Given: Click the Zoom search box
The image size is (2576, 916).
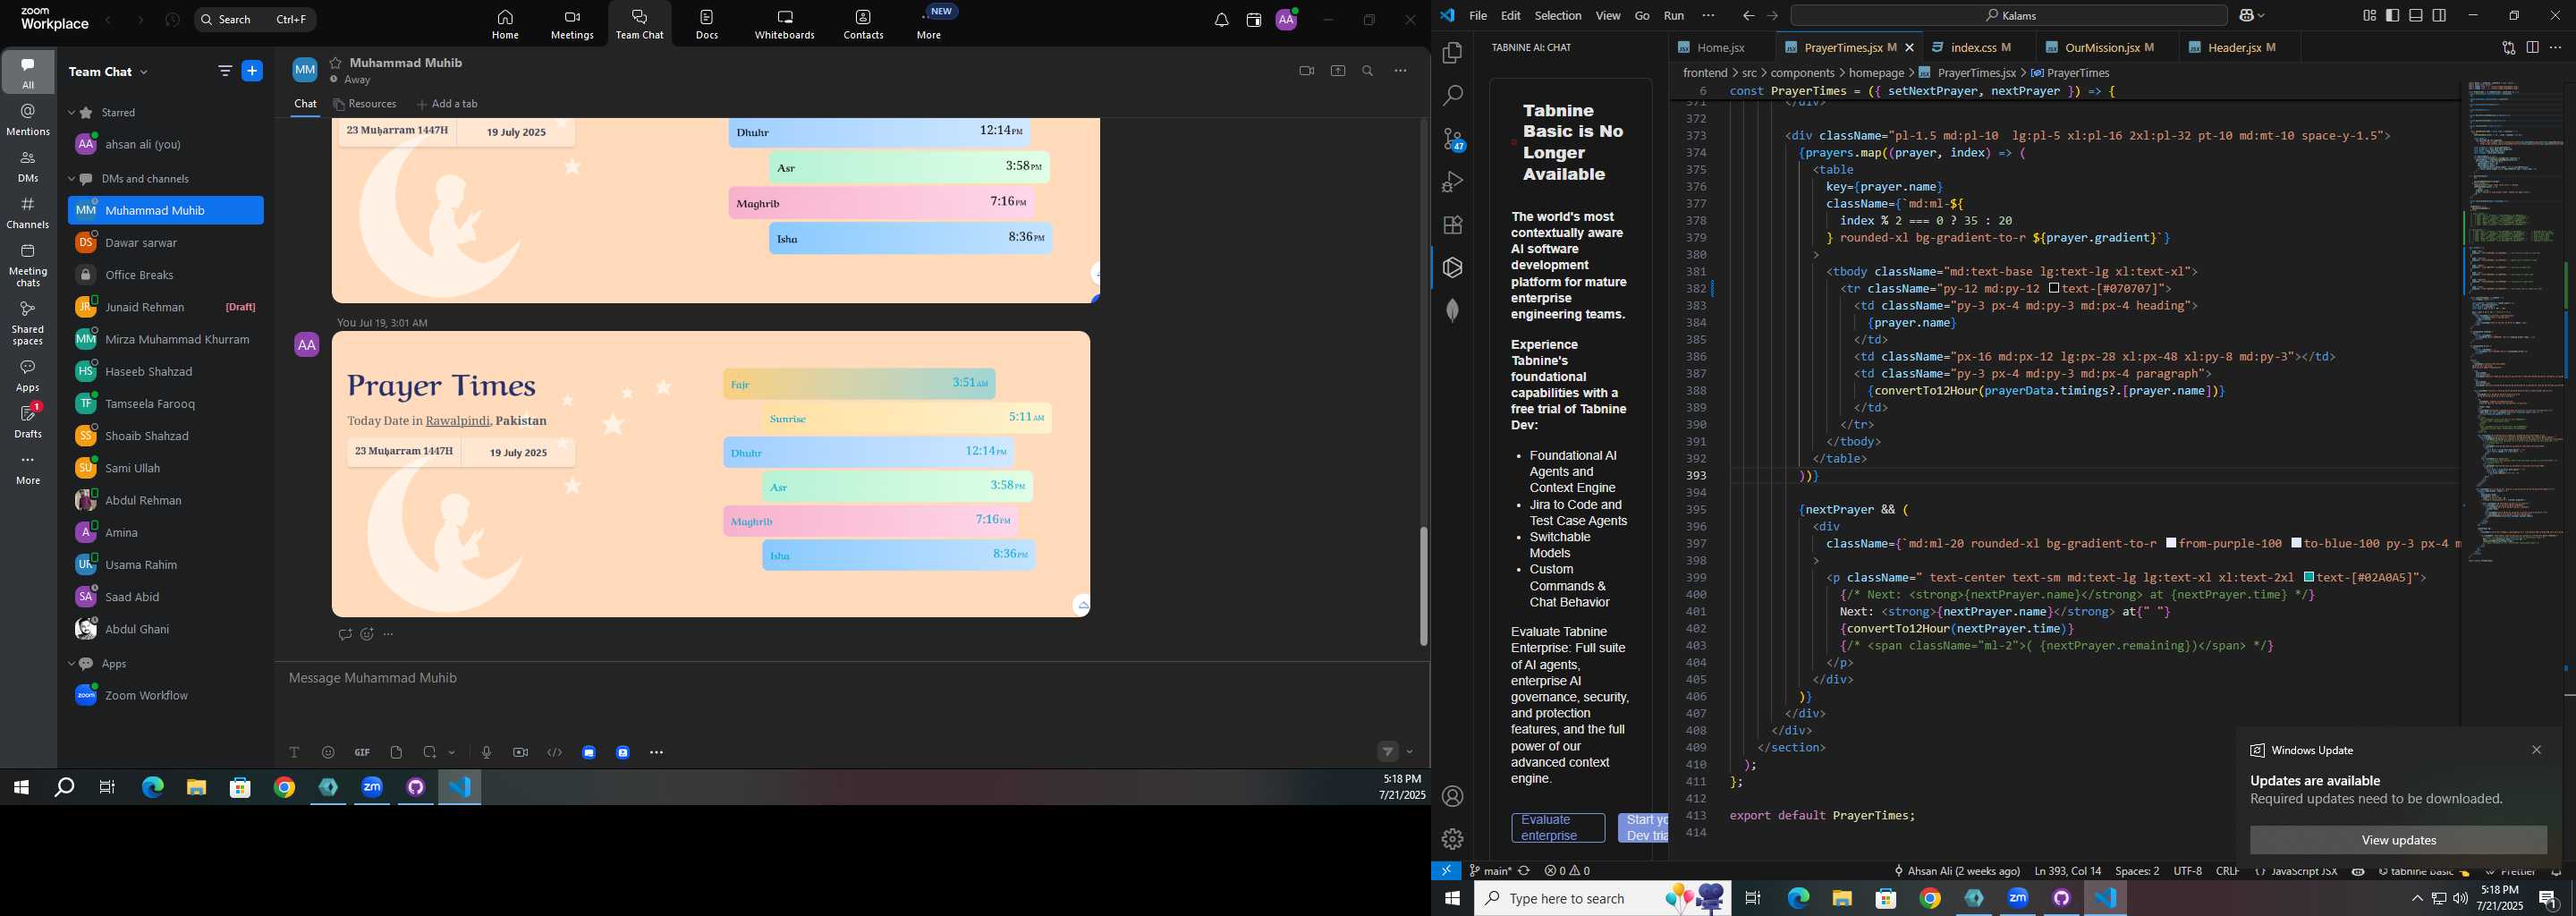Looking at the screenshot, I should [x=255, y=19].
